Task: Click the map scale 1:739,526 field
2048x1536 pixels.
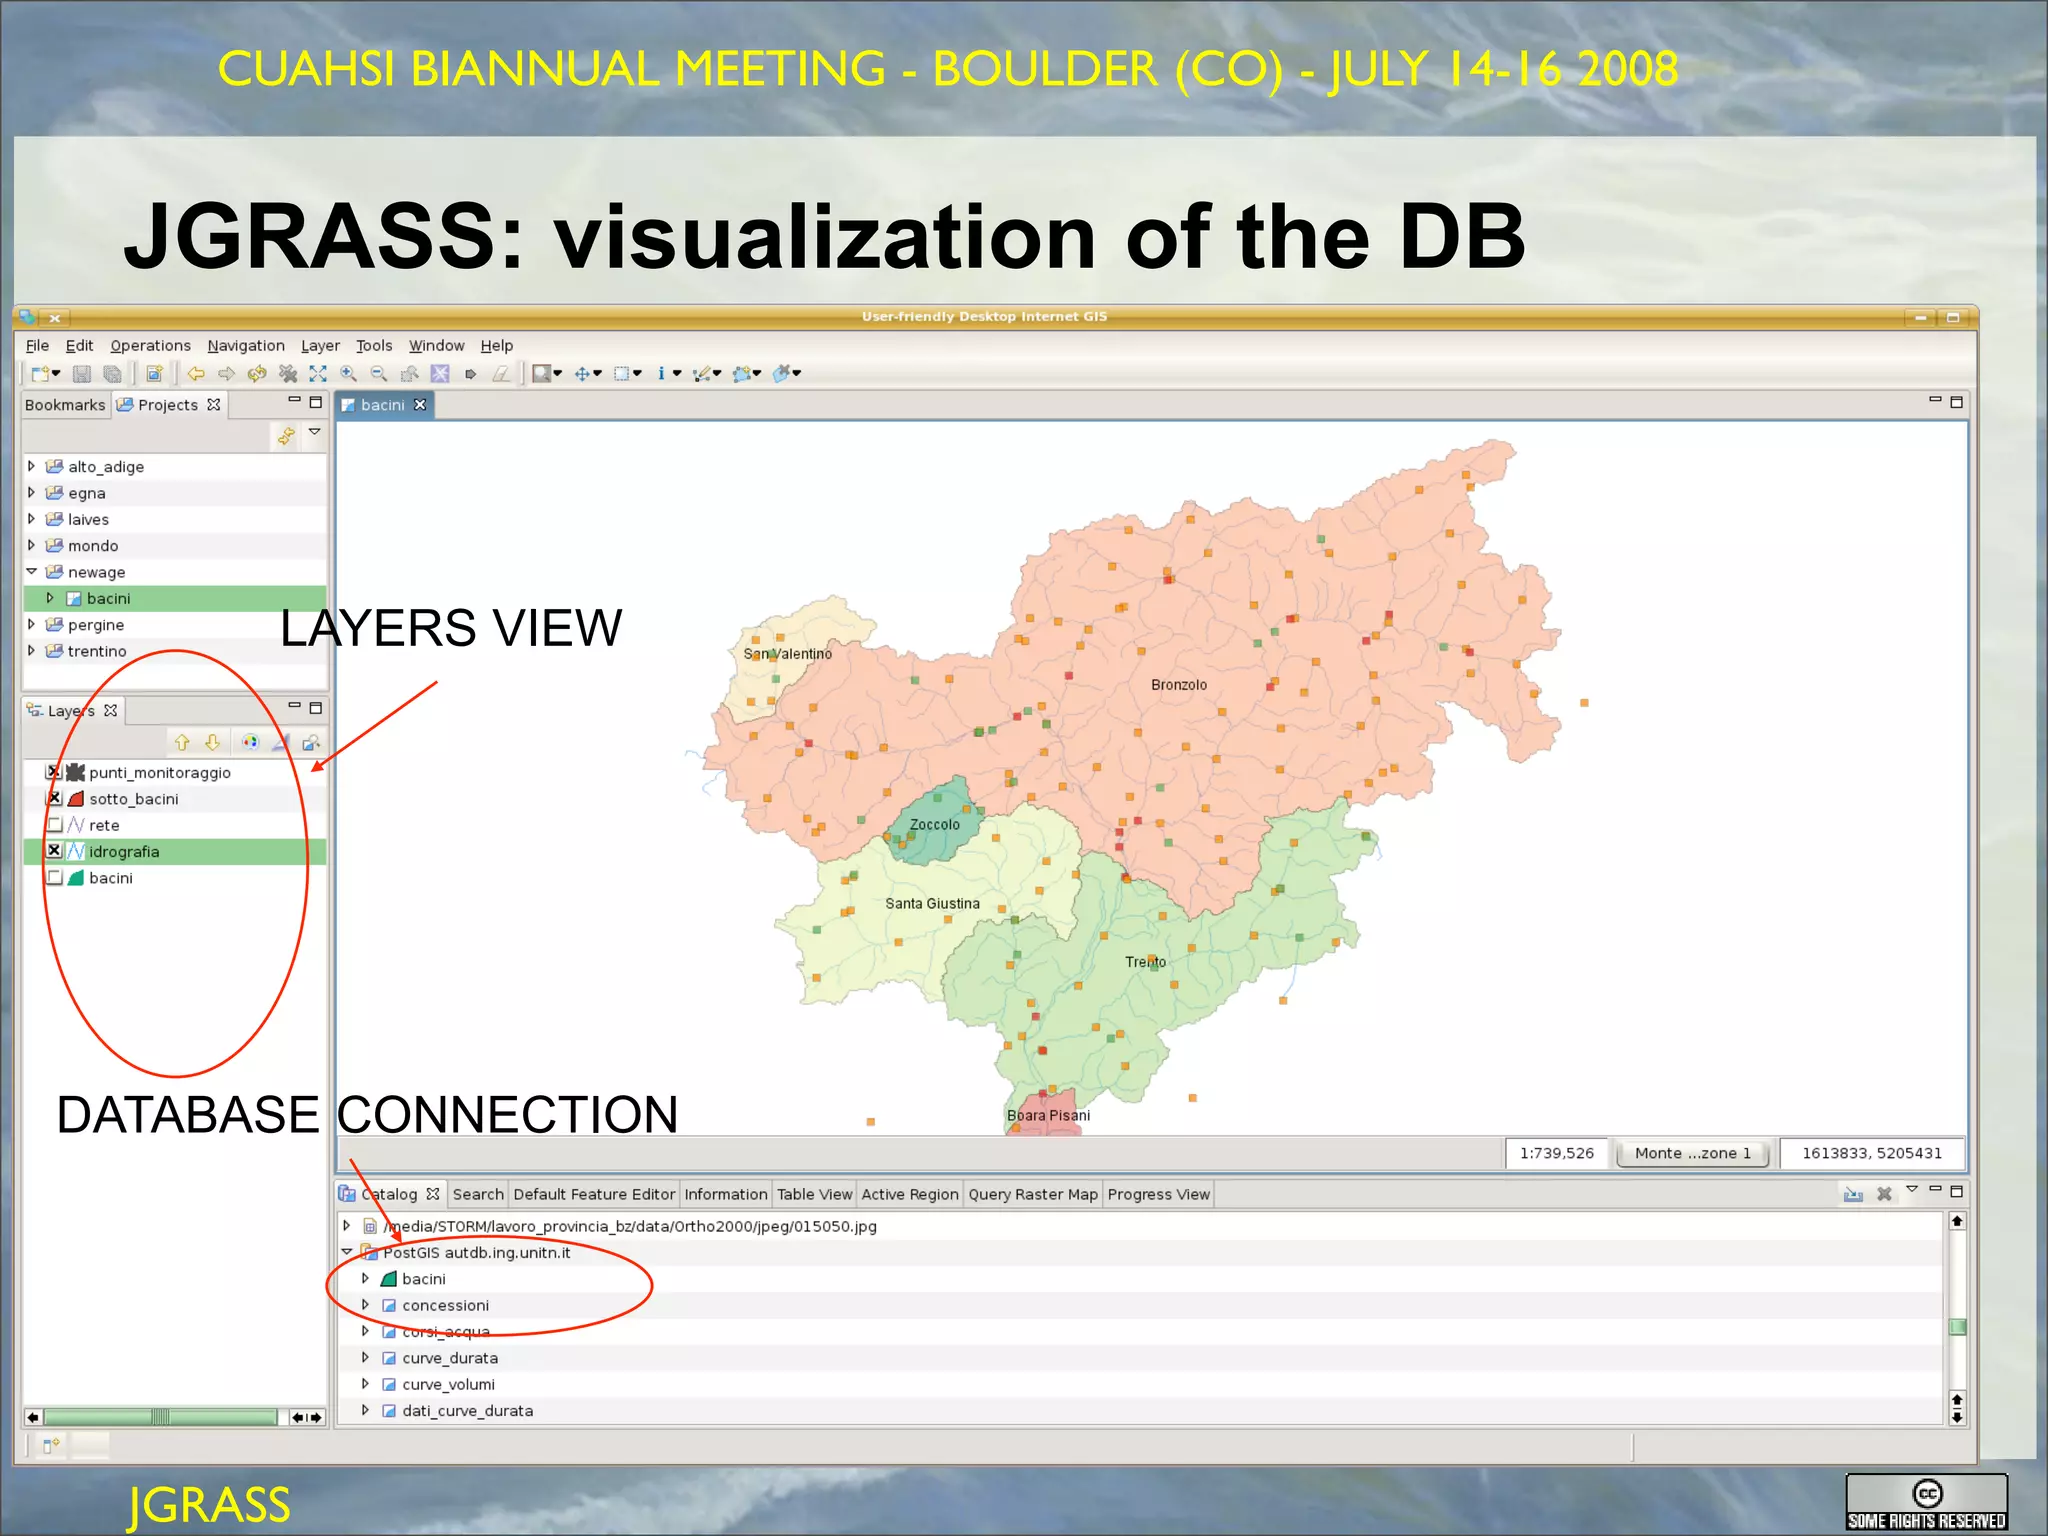Action: click(1556, 1153)
